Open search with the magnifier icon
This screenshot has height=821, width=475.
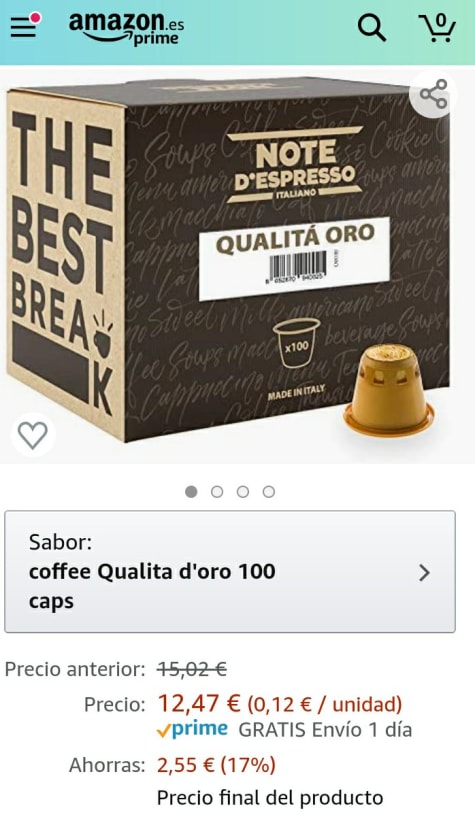coord(371,28)
